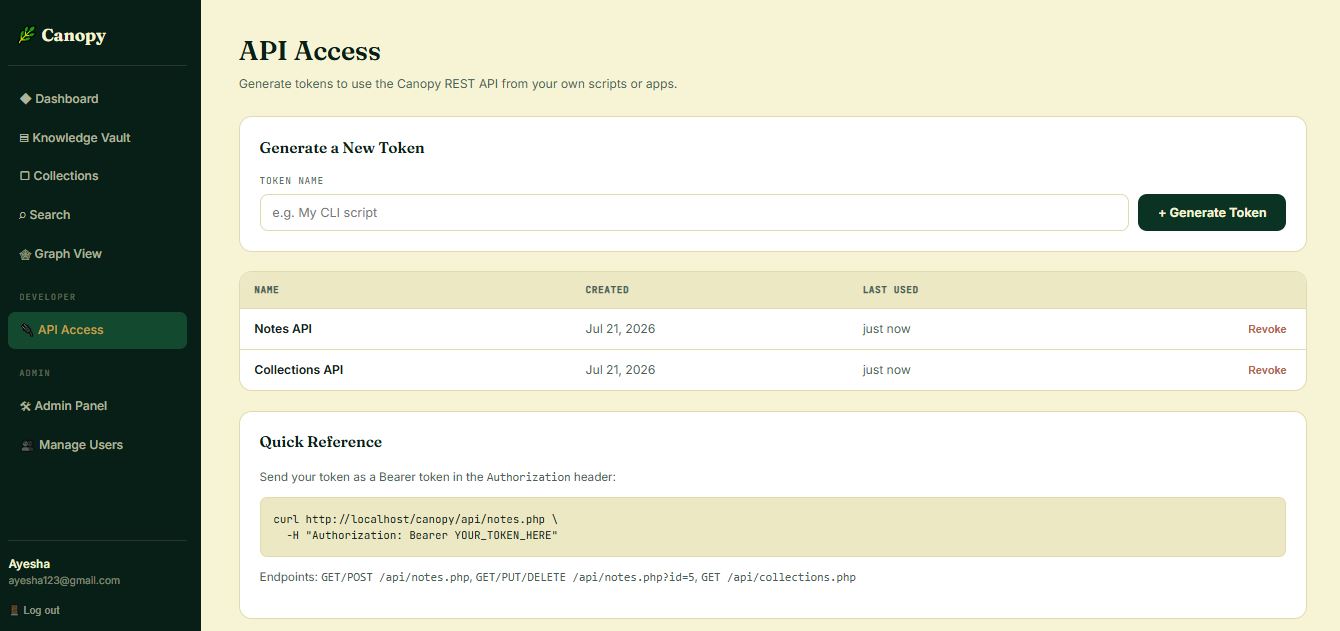Viewport: 1340px width, 631px height.
Task: Click the user name "Ayesha"
Action: (x=29, y=564)
